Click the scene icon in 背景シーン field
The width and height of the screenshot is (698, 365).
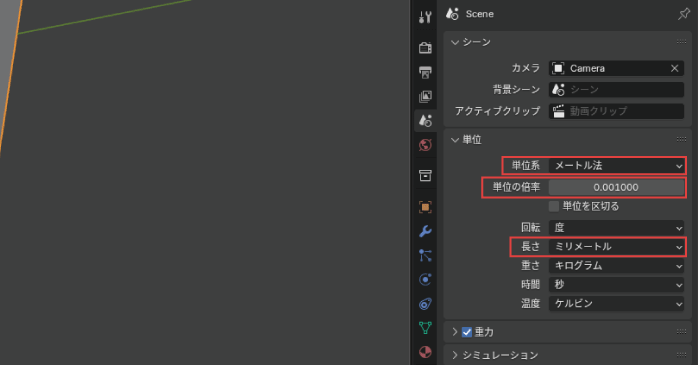558,90
